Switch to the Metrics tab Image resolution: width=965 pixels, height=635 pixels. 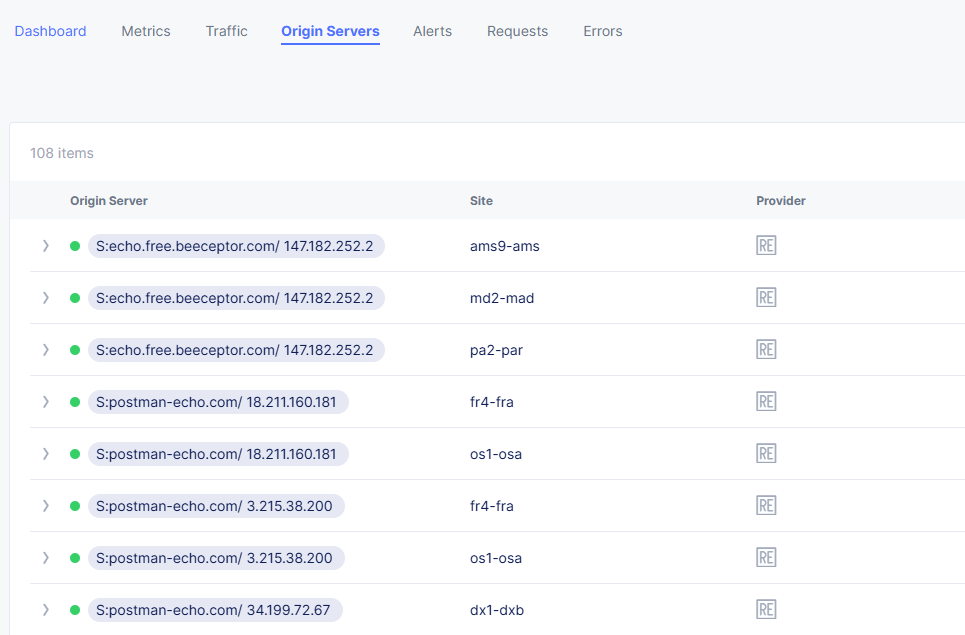[x=145, y=31]
